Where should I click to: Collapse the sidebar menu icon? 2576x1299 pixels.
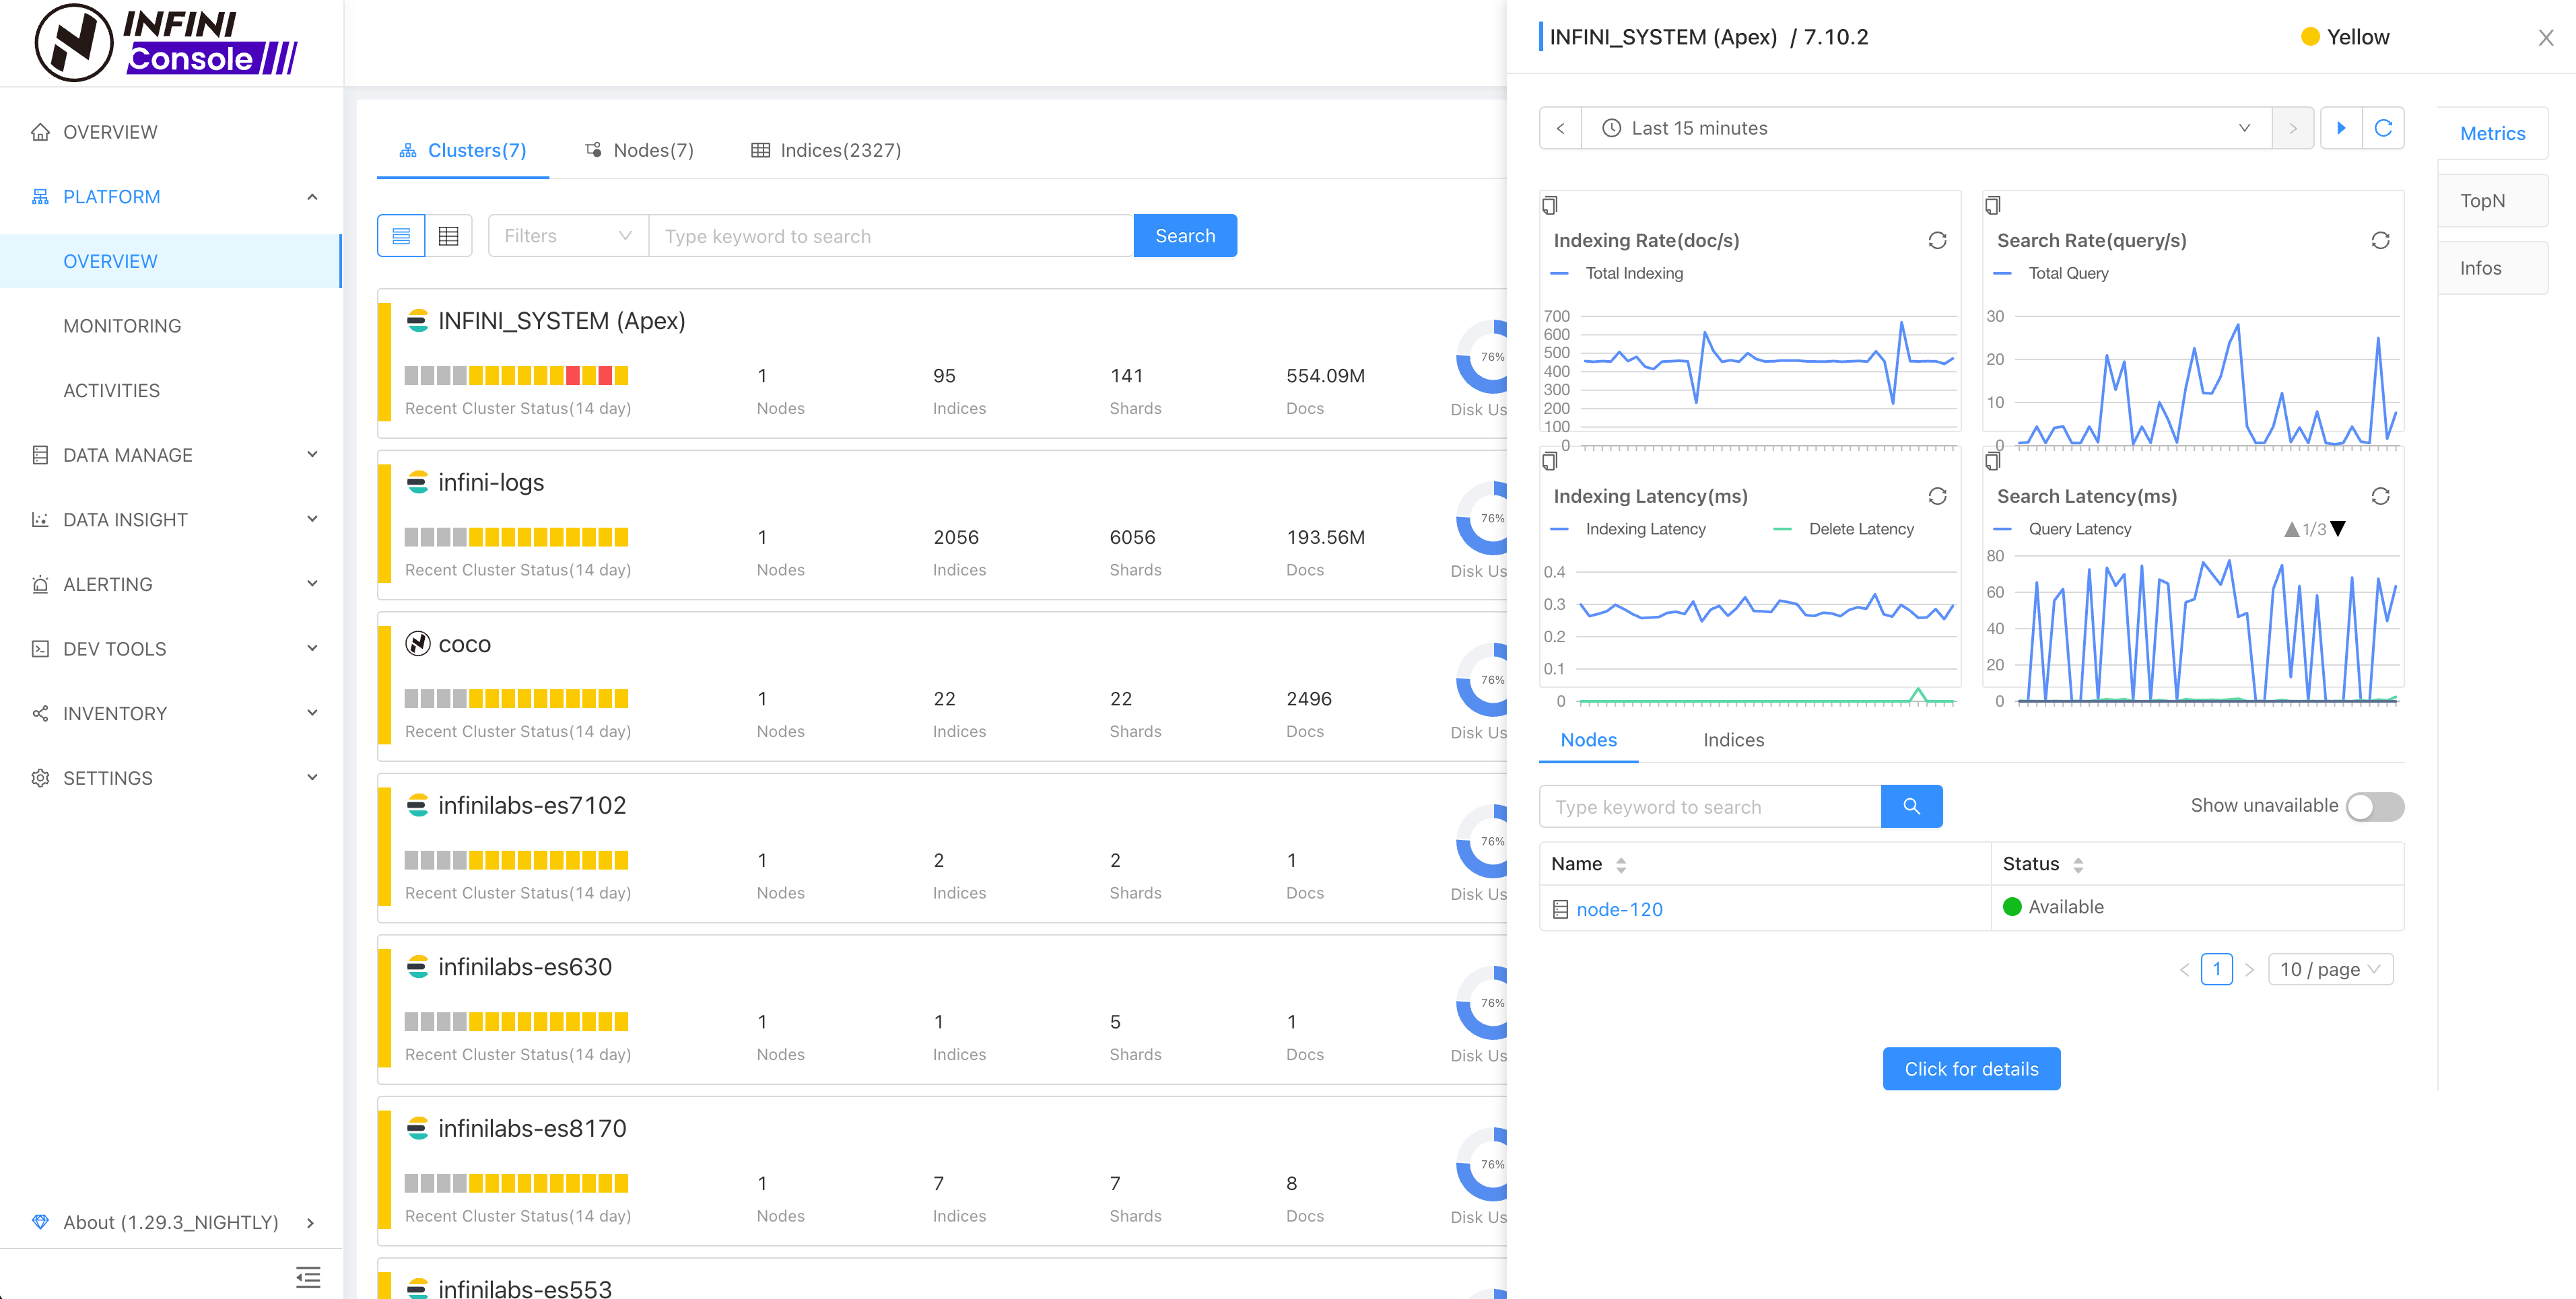point(308,1277)
